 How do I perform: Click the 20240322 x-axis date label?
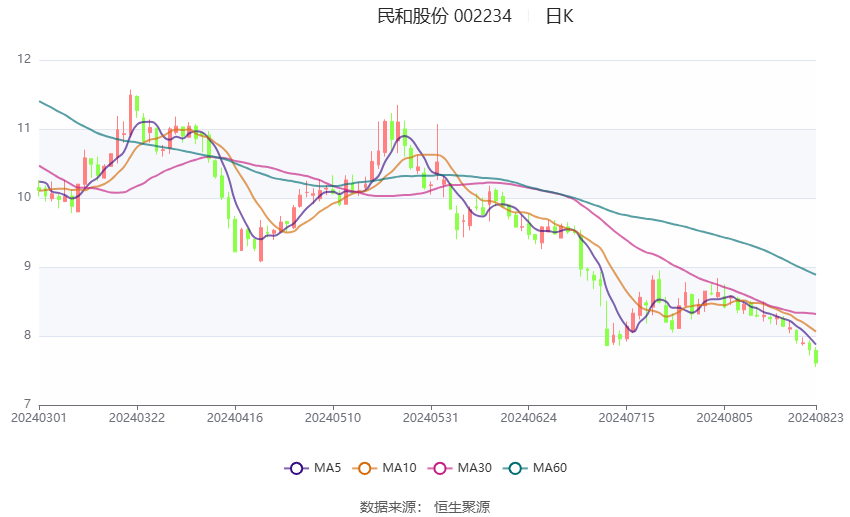pyautogui.click(x=137, y=418)
